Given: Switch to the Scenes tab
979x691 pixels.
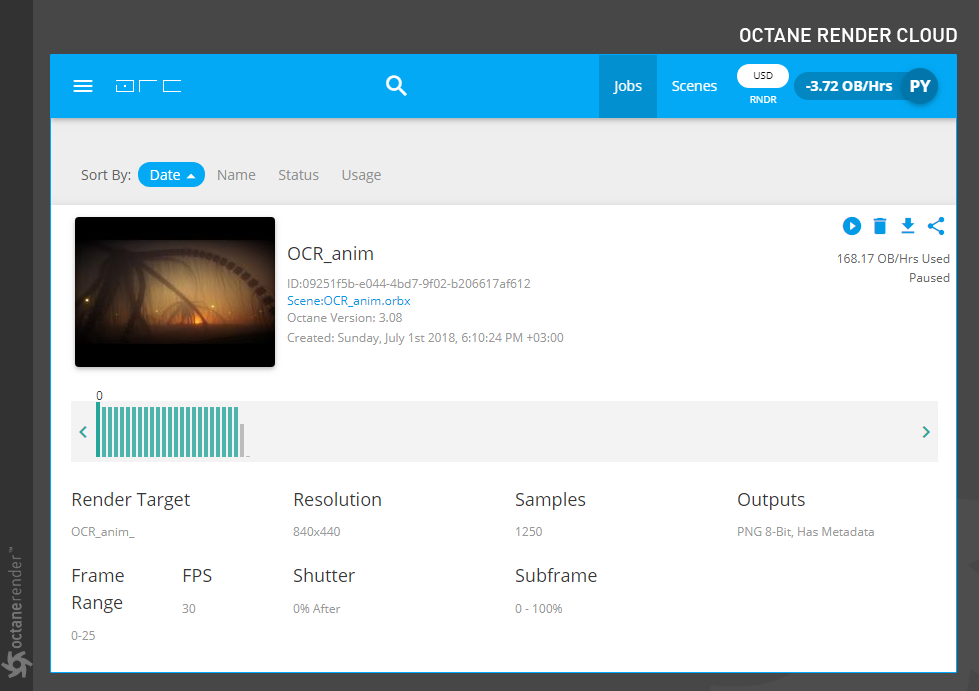Looking at the screenshot, I should (694, 86).
